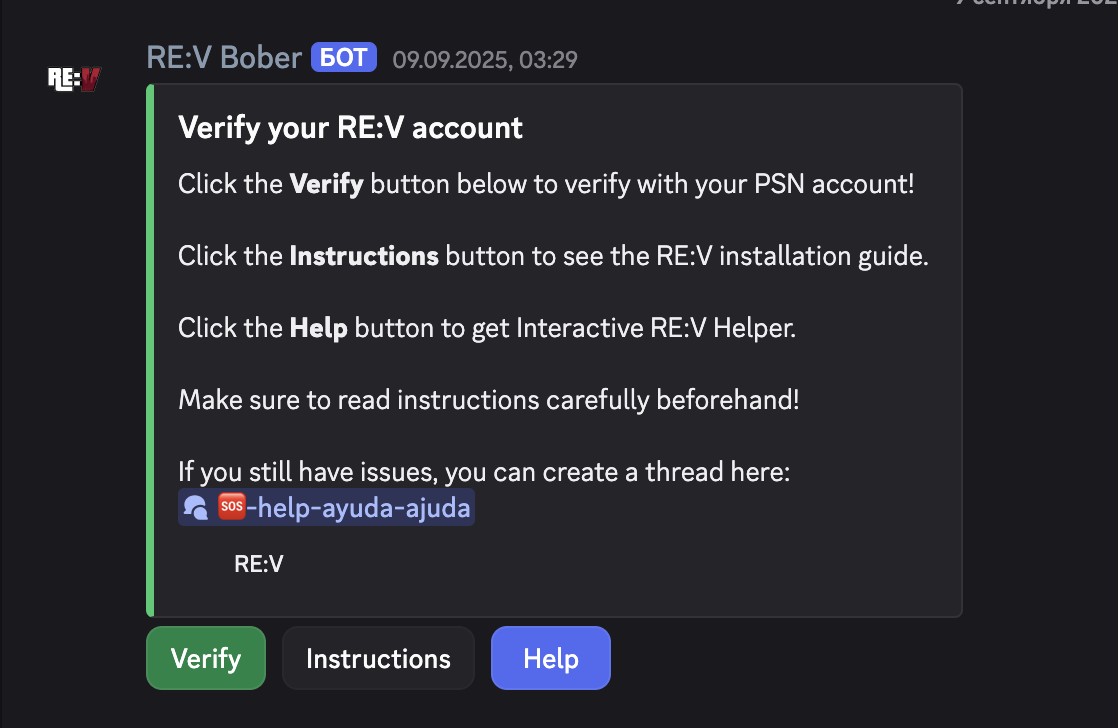Open the -help-ayuda-ajuda channel link
The height and width of the screenshot is (728, 1118).
358,508
